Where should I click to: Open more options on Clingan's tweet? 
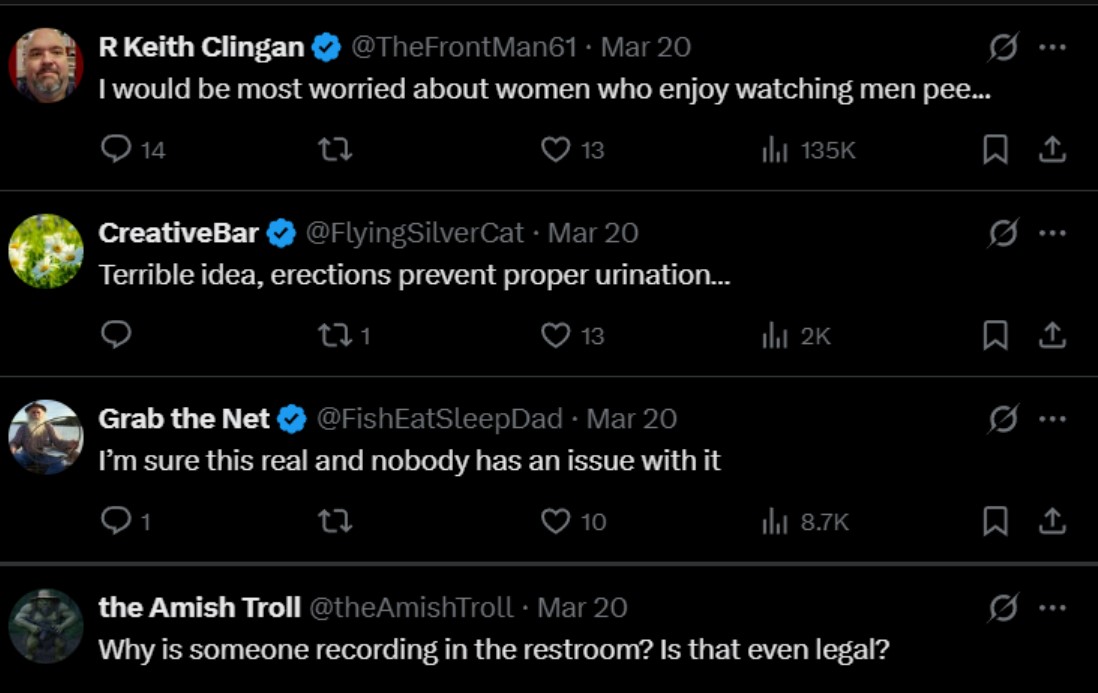(1052, 47)
